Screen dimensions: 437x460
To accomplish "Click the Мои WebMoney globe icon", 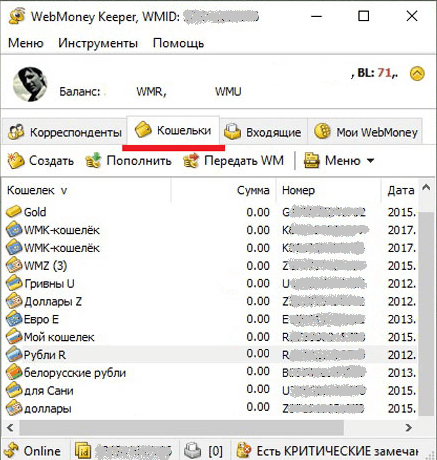I will click(322, 131).
